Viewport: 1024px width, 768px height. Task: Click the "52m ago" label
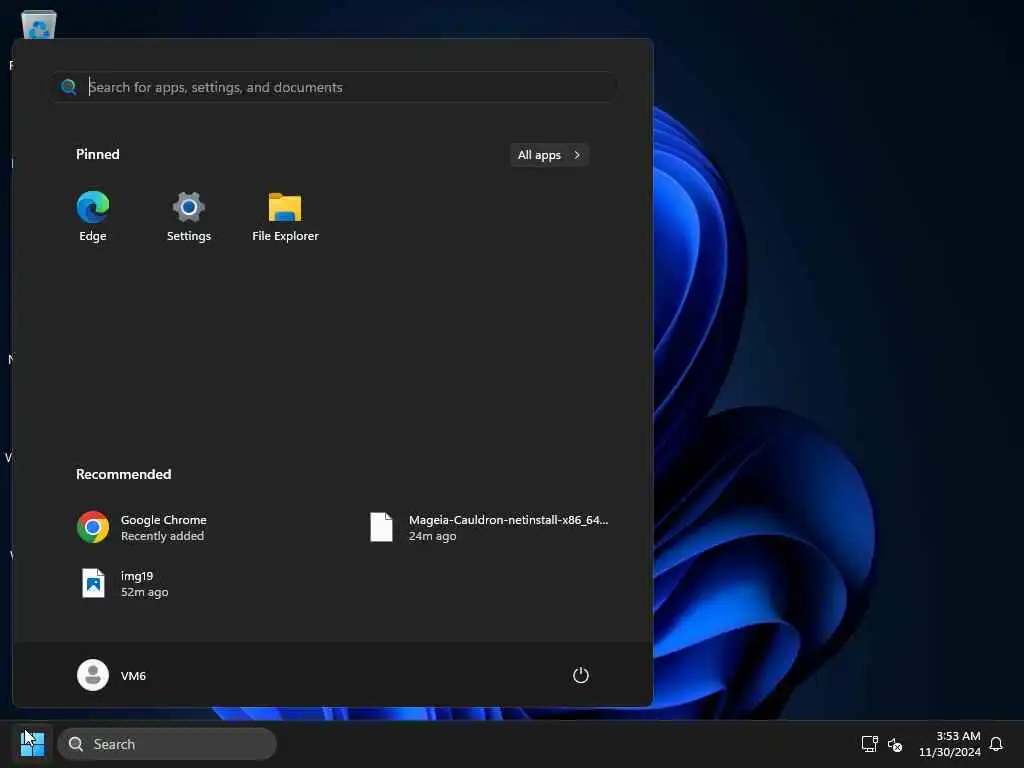[x=144, y=592]
